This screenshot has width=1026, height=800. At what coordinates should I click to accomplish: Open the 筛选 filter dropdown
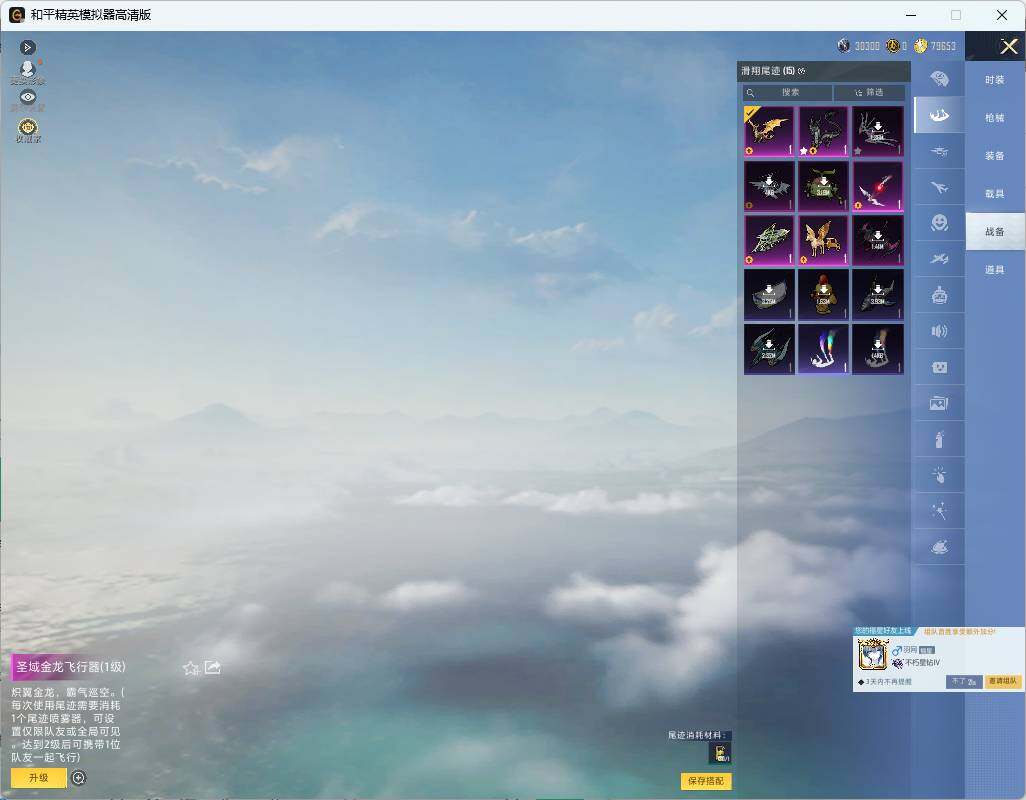coord(870,92)
